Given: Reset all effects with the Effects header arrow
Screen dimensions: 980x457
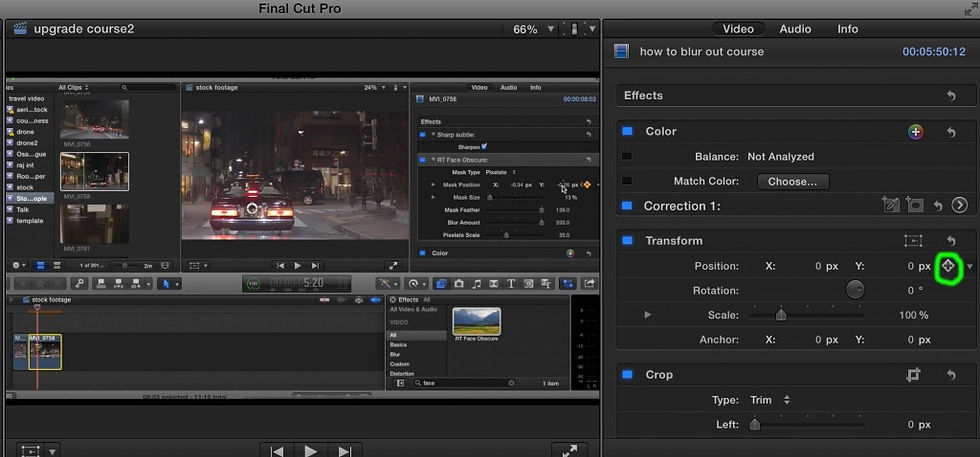Looking at the screenshot, I should (x=951, y=96).
